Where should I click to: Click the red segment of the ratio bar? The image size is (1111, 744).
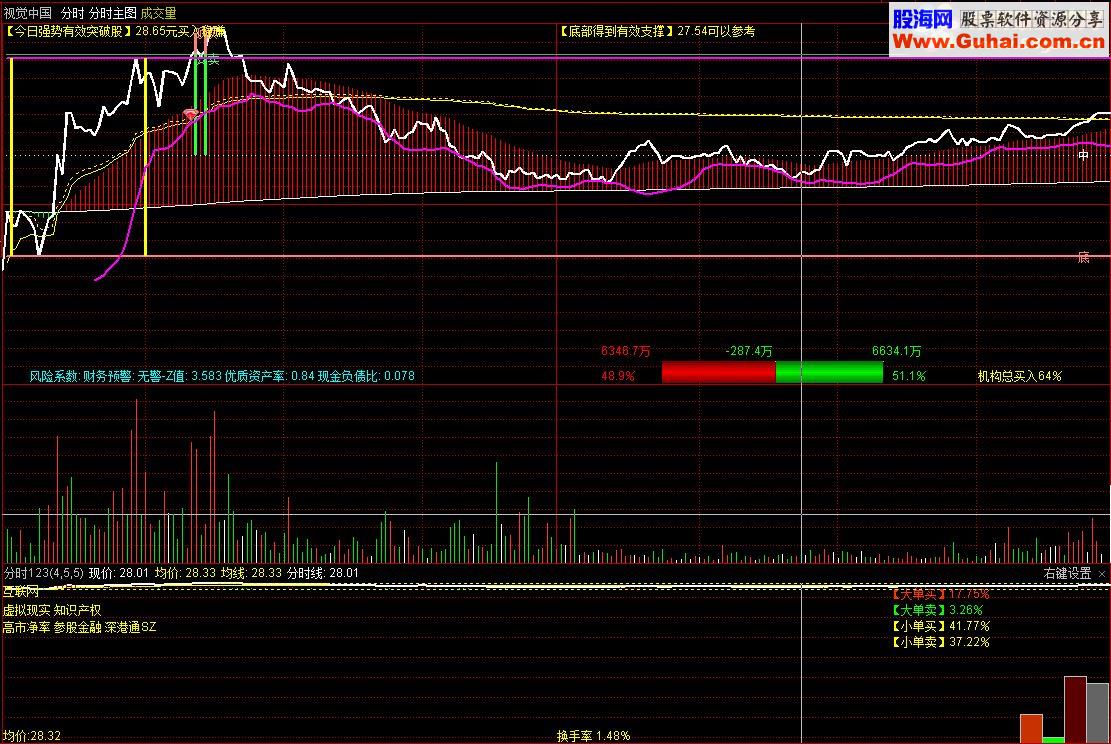click(718, 372)
